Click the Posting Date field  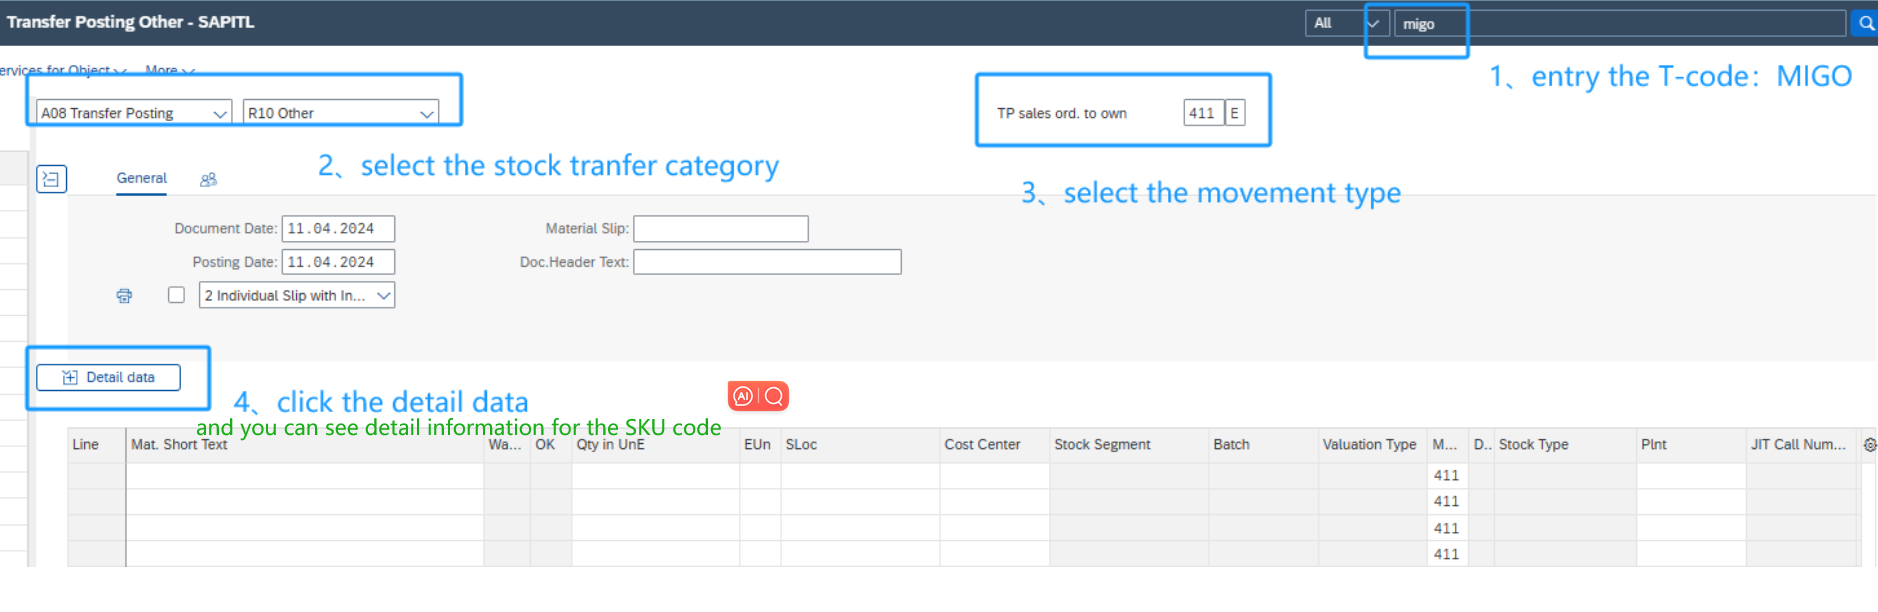coord(337,262)
